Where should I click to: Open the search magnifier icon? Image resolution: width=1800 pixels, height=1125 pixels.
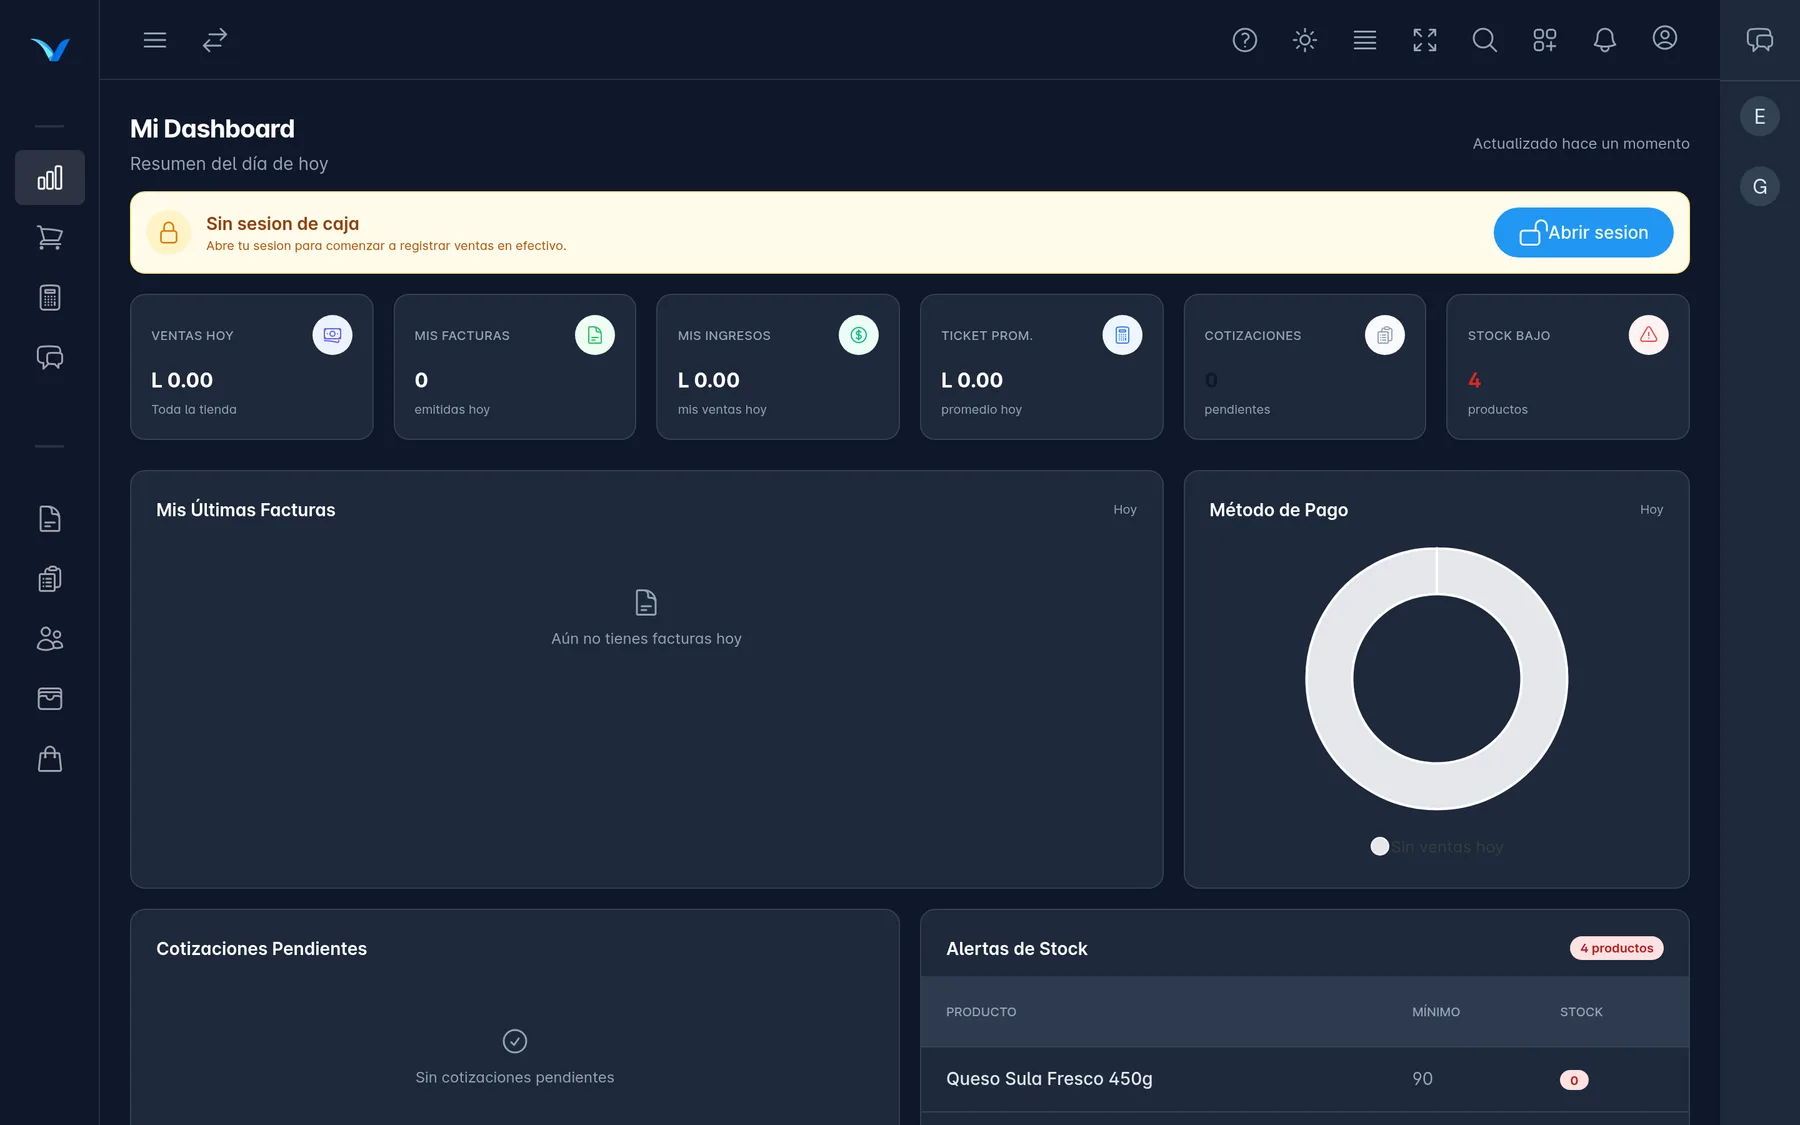[x=1485, y=40]
